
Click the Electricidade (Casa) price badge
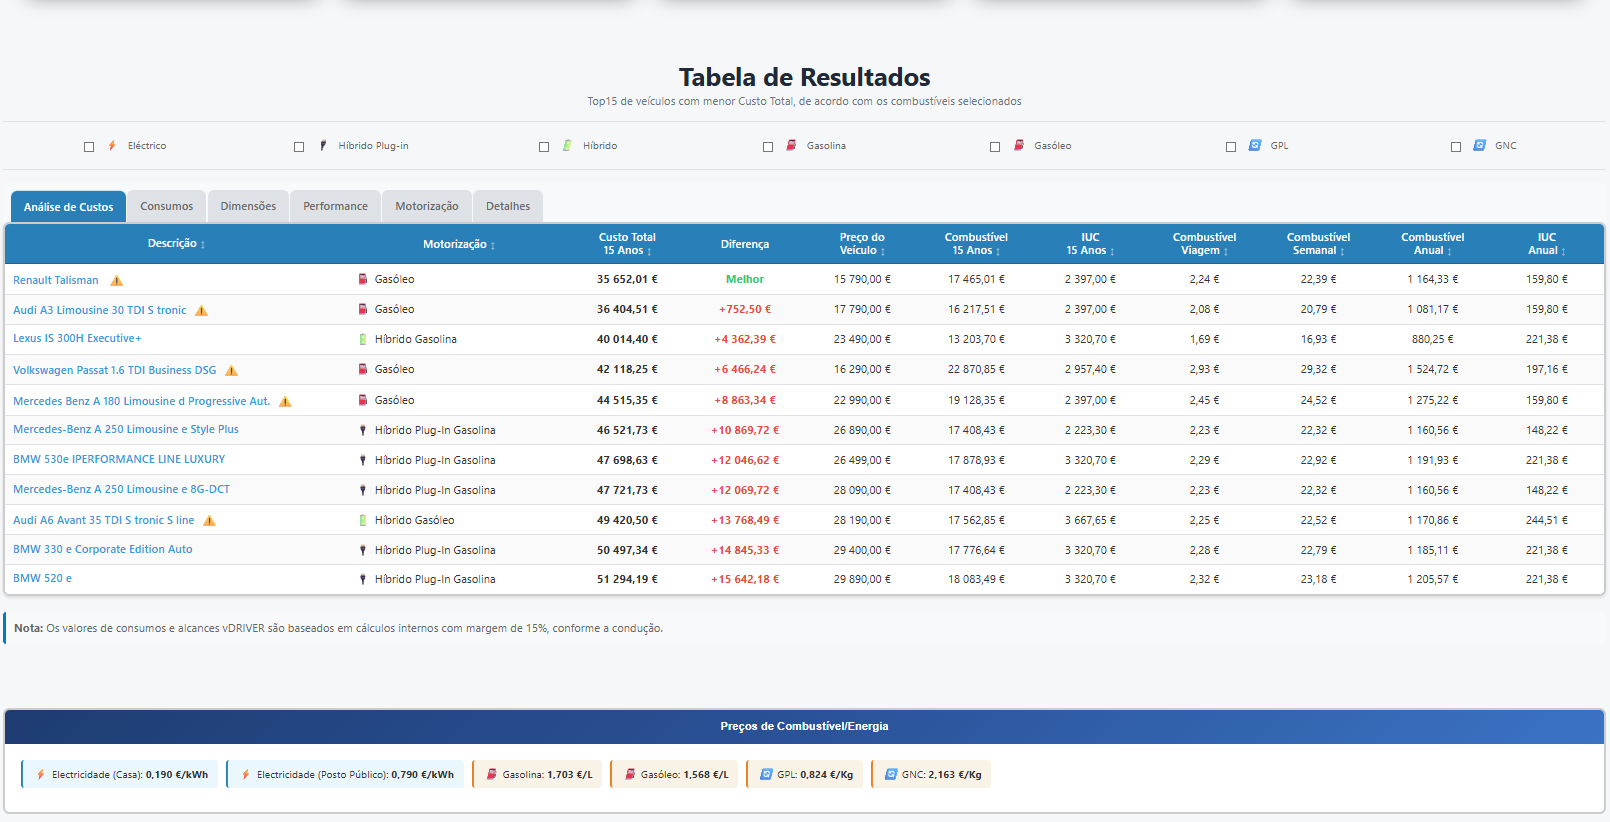point(121,775)
